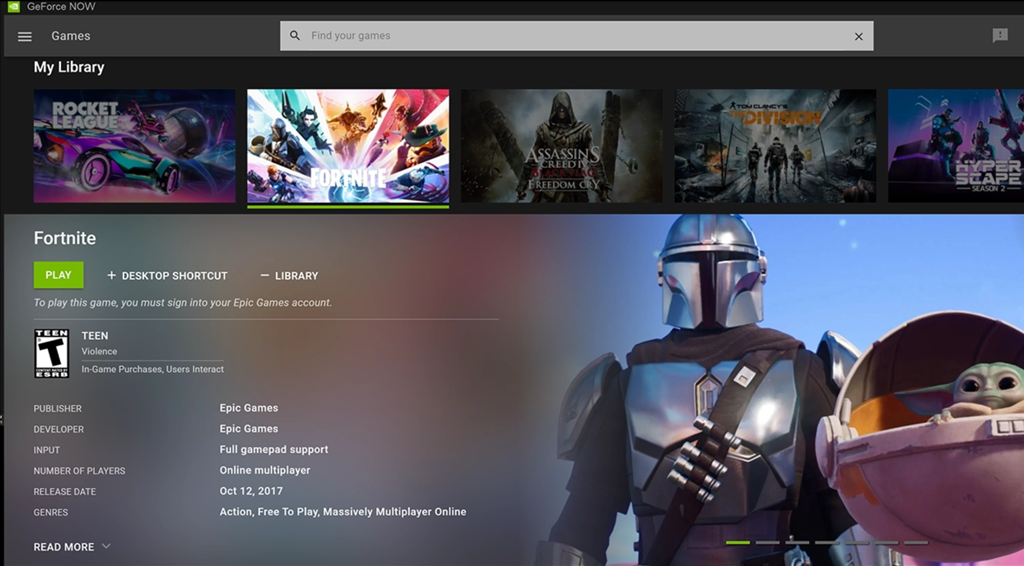Select the Fortnite game tile
This screenshot has height=566, width=1024.
348,146
